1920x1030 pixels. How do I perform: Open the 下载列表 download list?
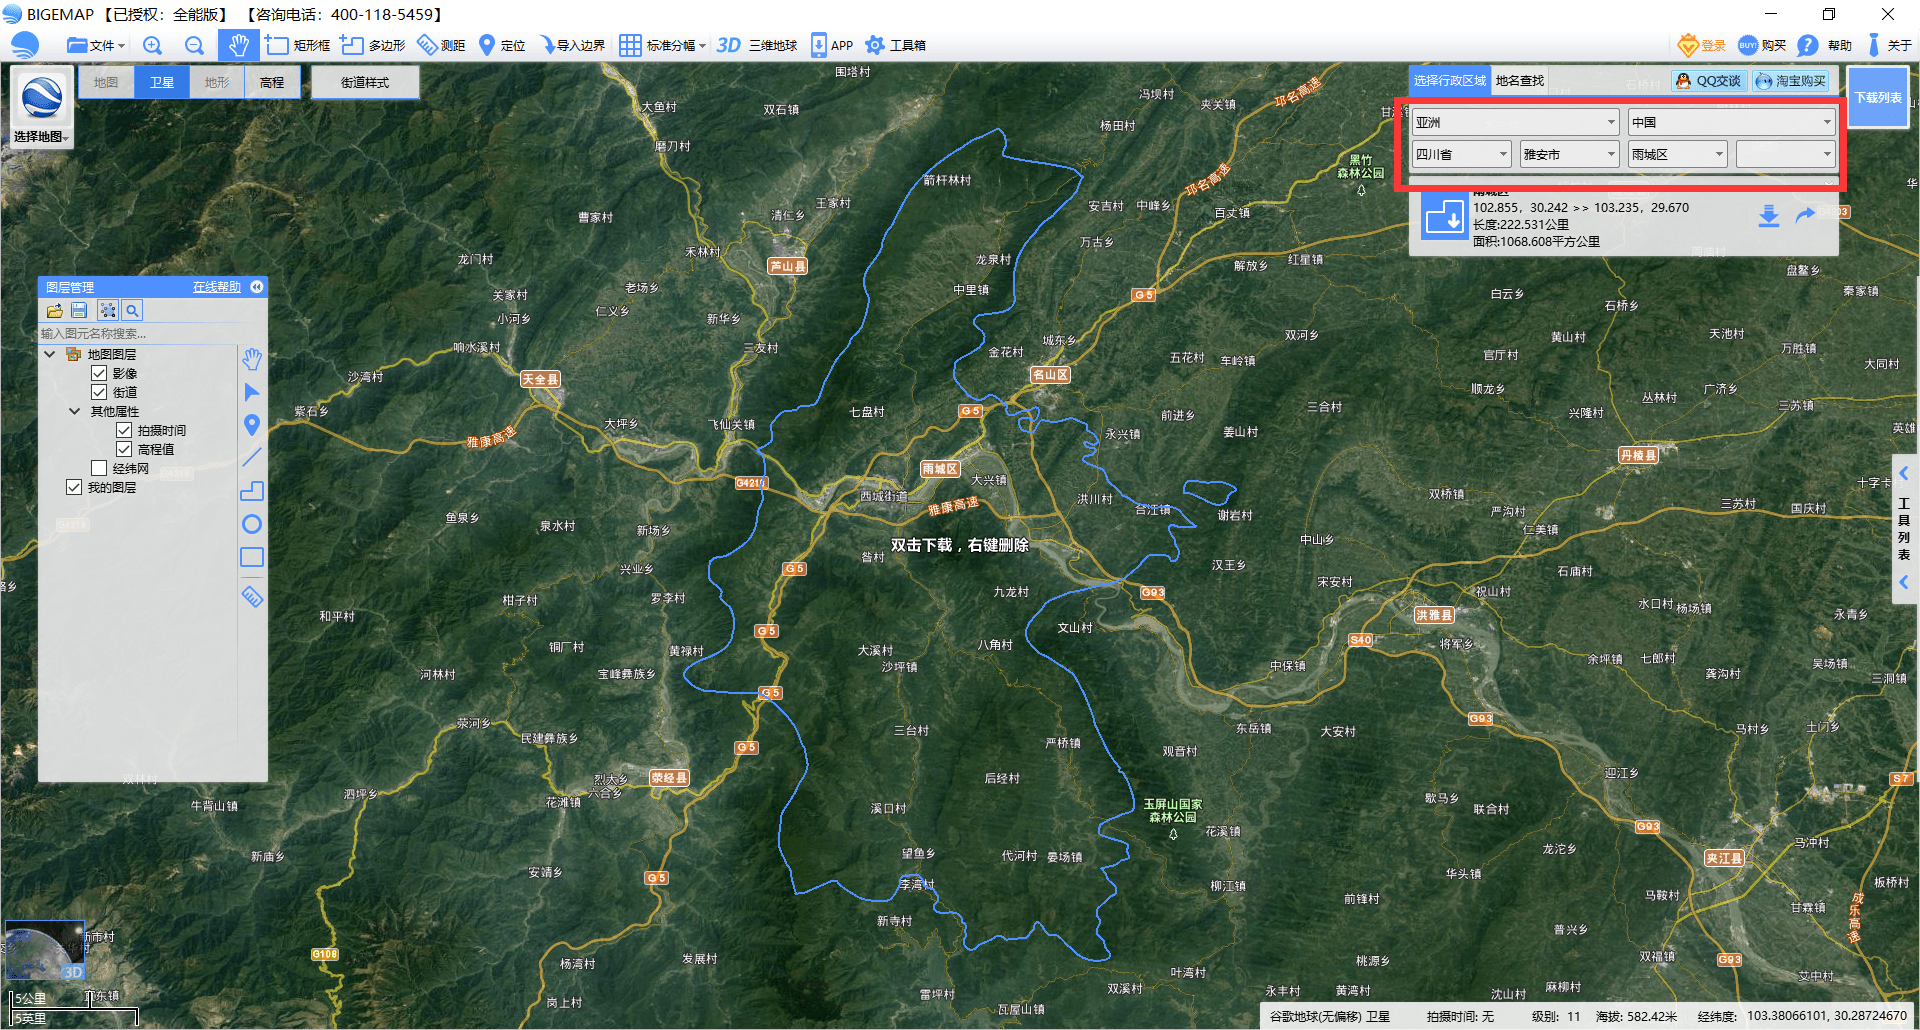pos(1878,97)
